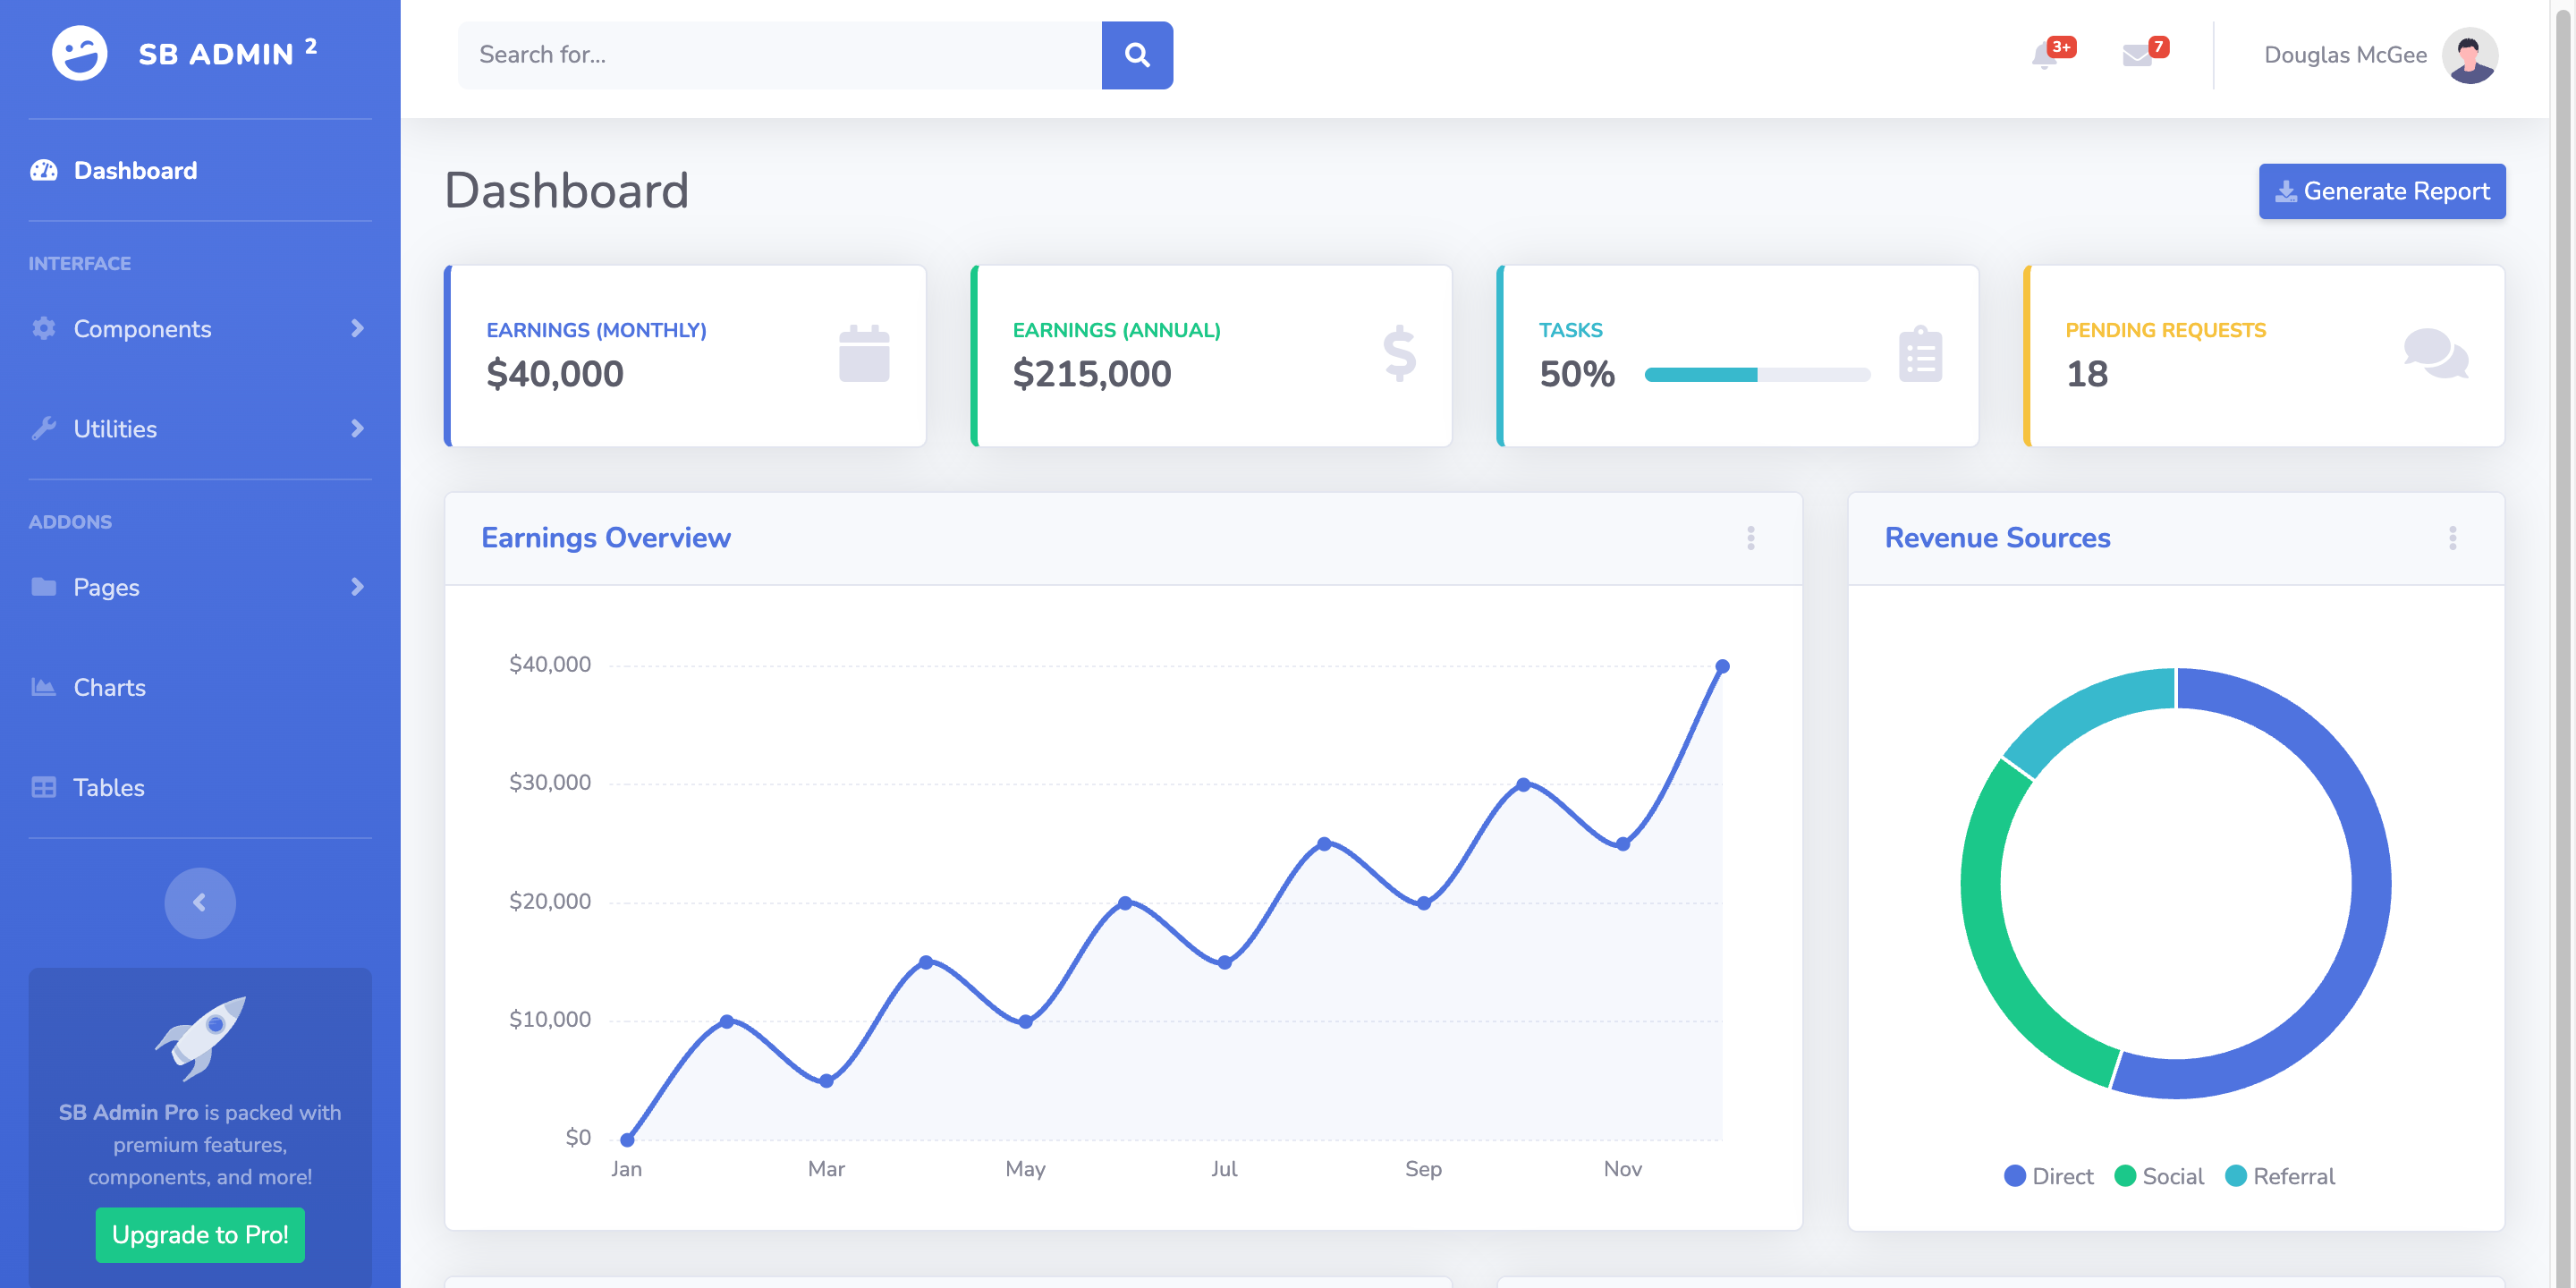The width and height of the screenshot is (2576, 1288).
Task: Click the monthly earnings calendar icon
Action: point(864,353)
